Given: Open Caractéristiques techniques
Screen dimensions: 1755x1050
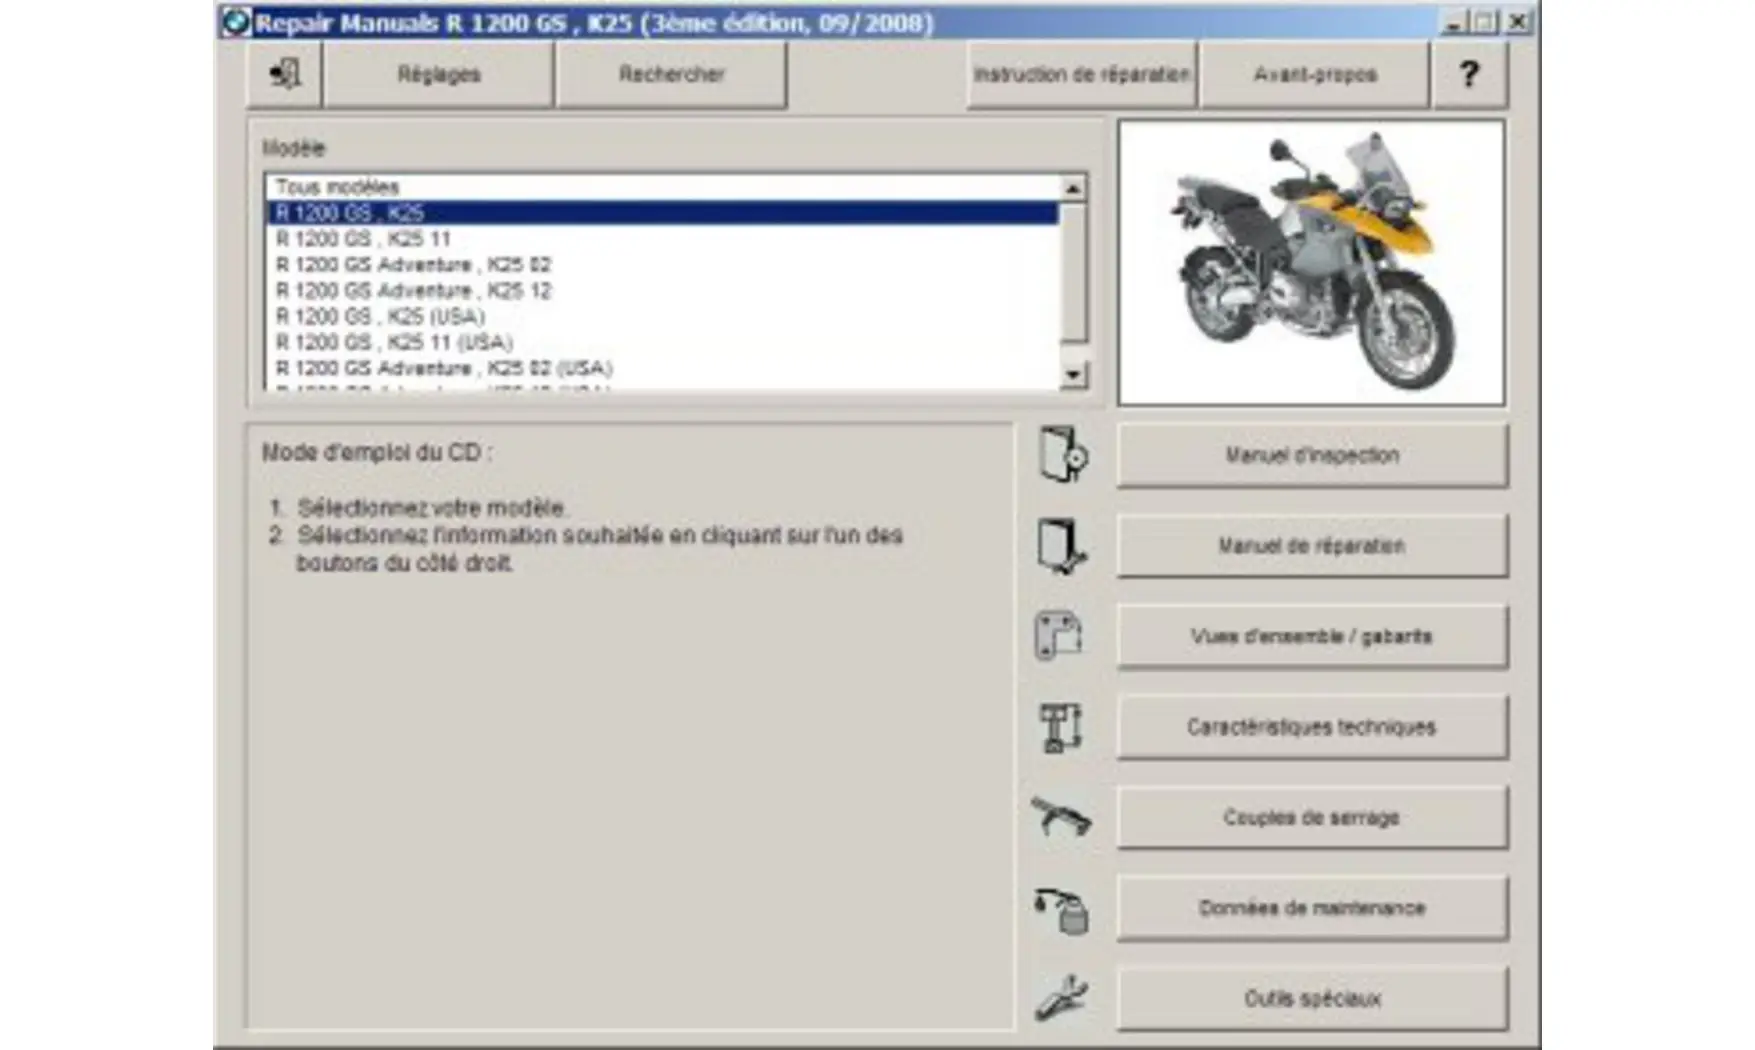Looking at the screenshot, I should click(x=1312, y=727).
